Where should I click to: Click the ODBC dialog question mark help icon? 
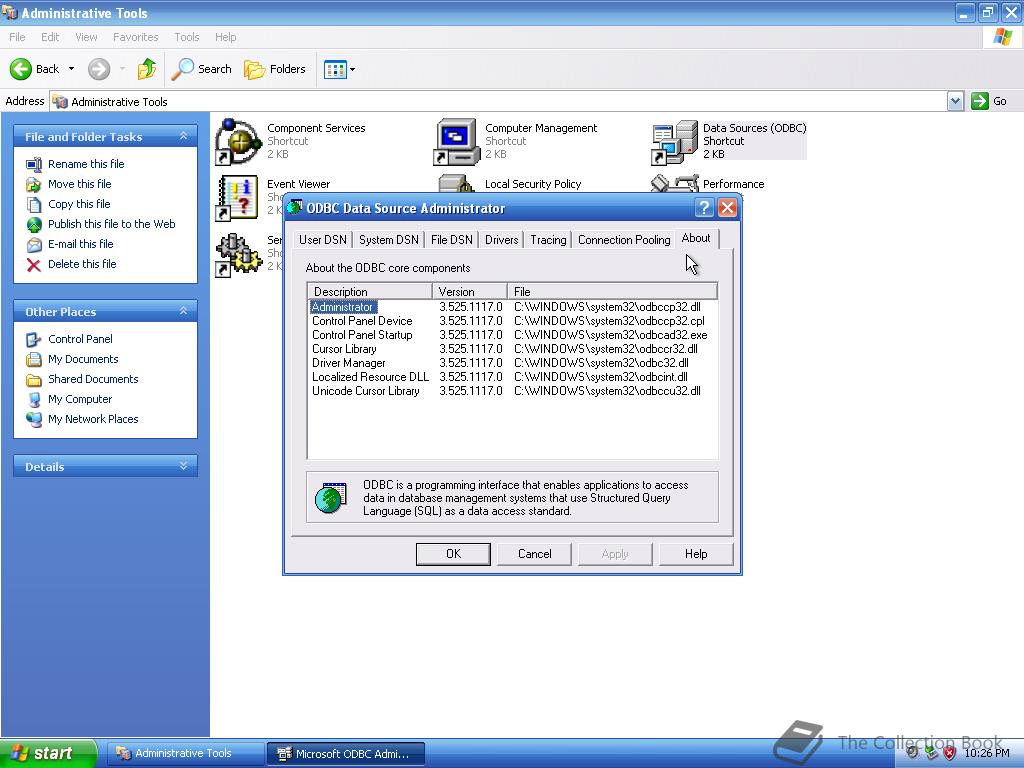click(704, 208)
